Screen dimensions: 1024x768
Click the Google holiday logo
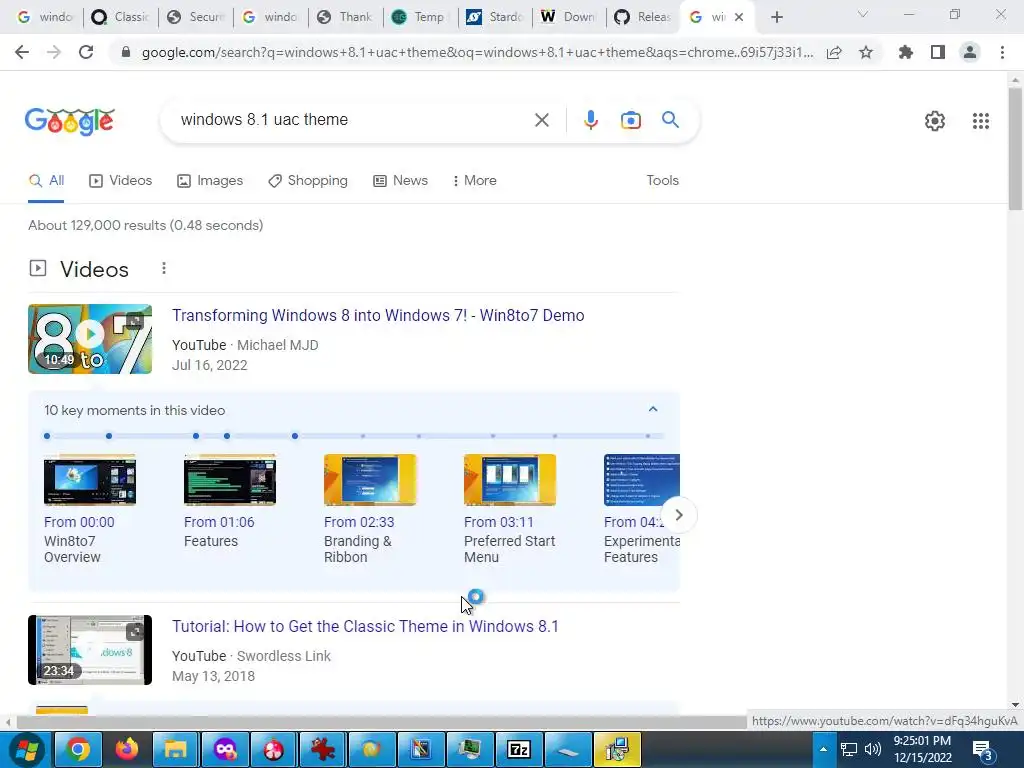tap(70, 121)
